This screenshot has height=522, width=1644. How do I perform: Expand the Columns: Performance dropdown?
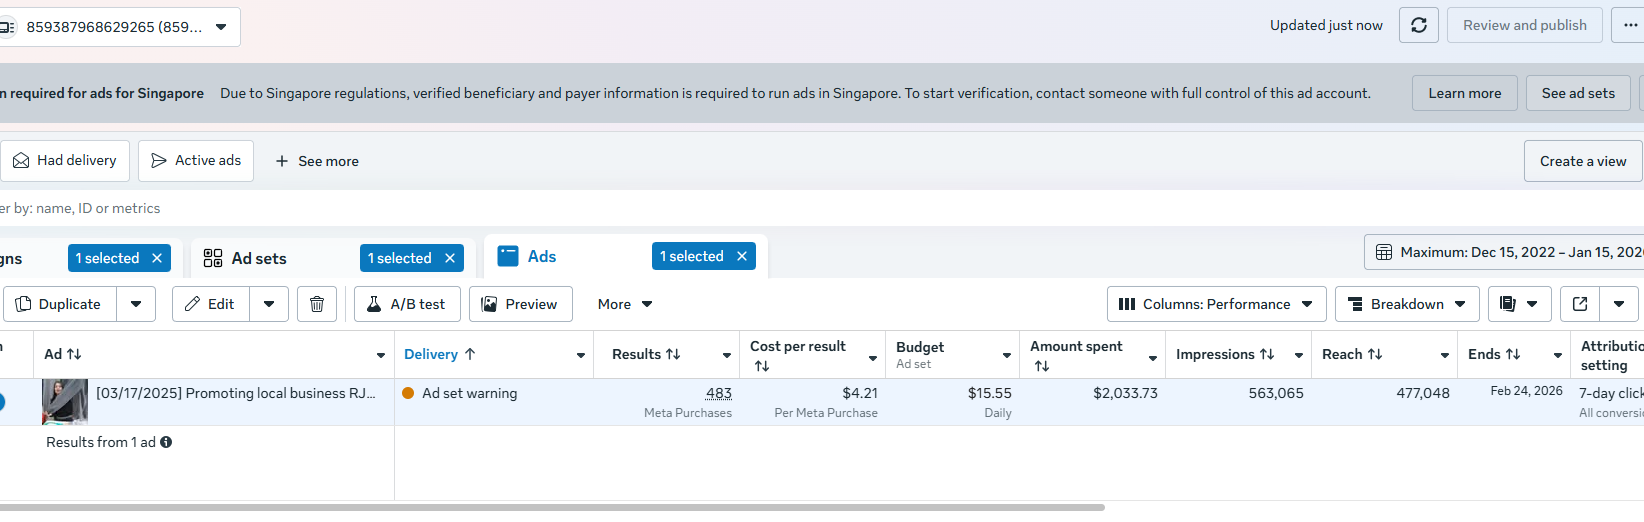pyautogui.click(x=1216, y=304)
